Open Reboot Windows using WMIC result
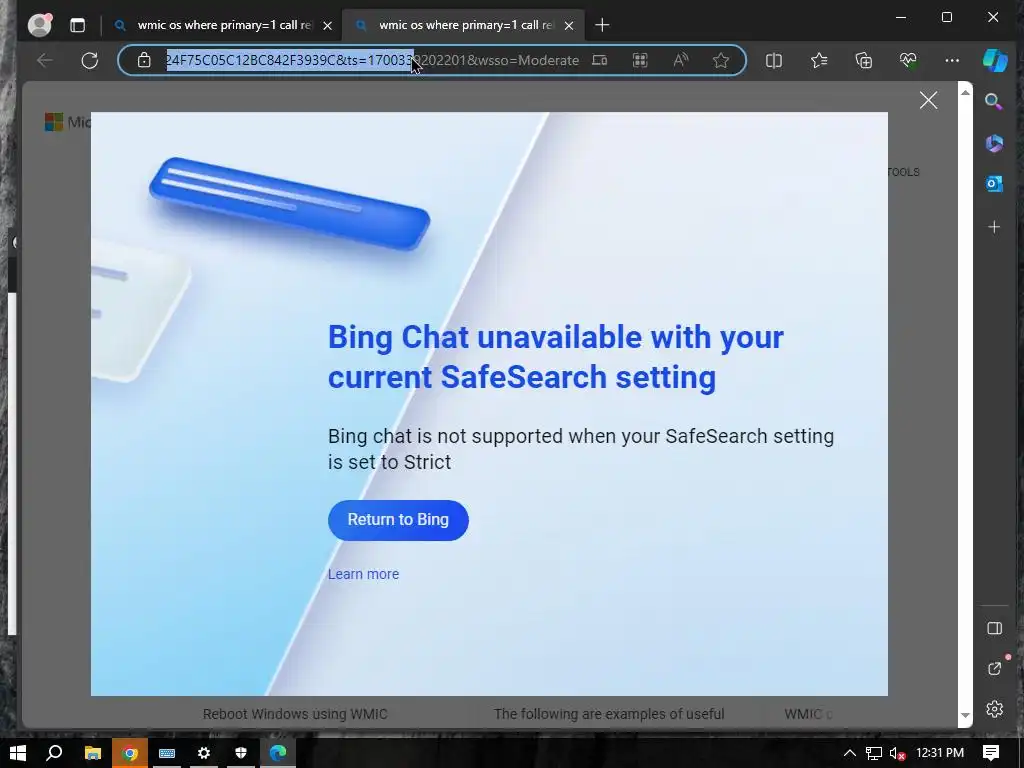Image resolution: width=1024 pixels, height=768 pixels. pos(295,714)
